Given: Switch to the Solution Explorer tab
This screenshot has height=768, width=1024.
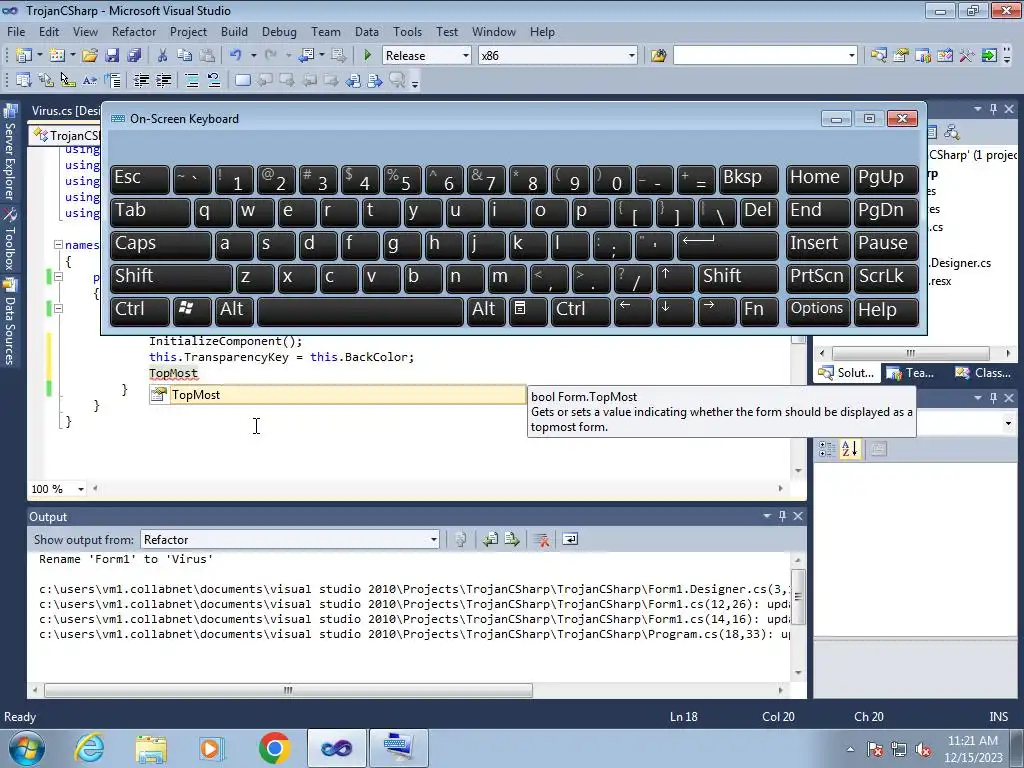Looking at the screenshot, I should (x=847, y=373).
